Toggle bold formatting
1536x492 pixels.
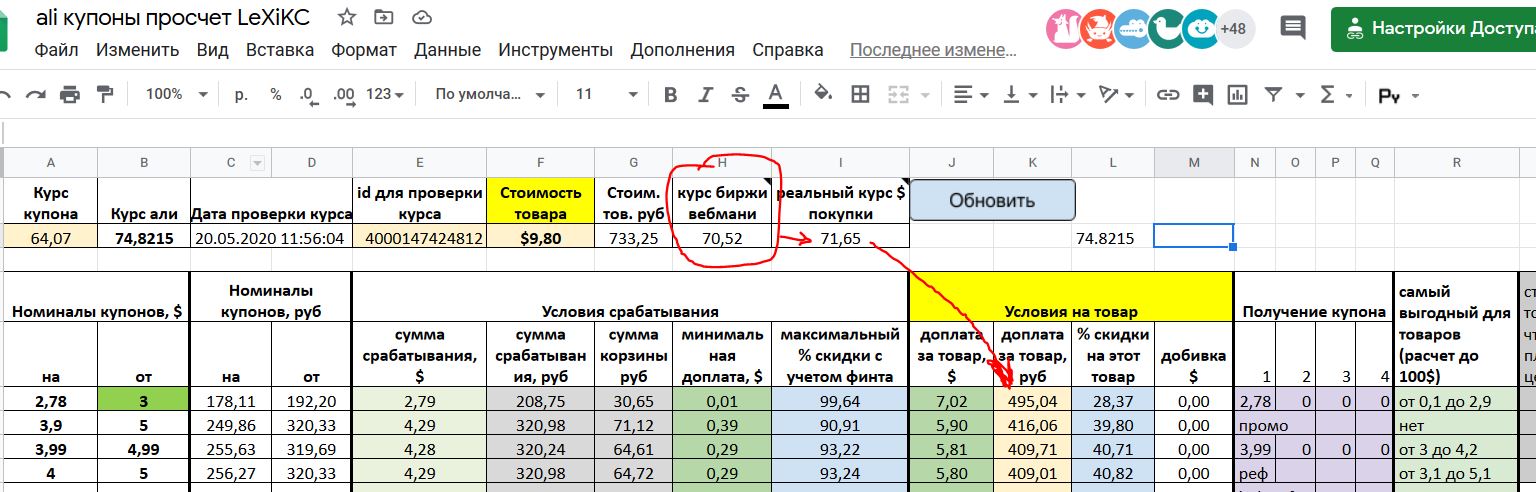[671, 95]
